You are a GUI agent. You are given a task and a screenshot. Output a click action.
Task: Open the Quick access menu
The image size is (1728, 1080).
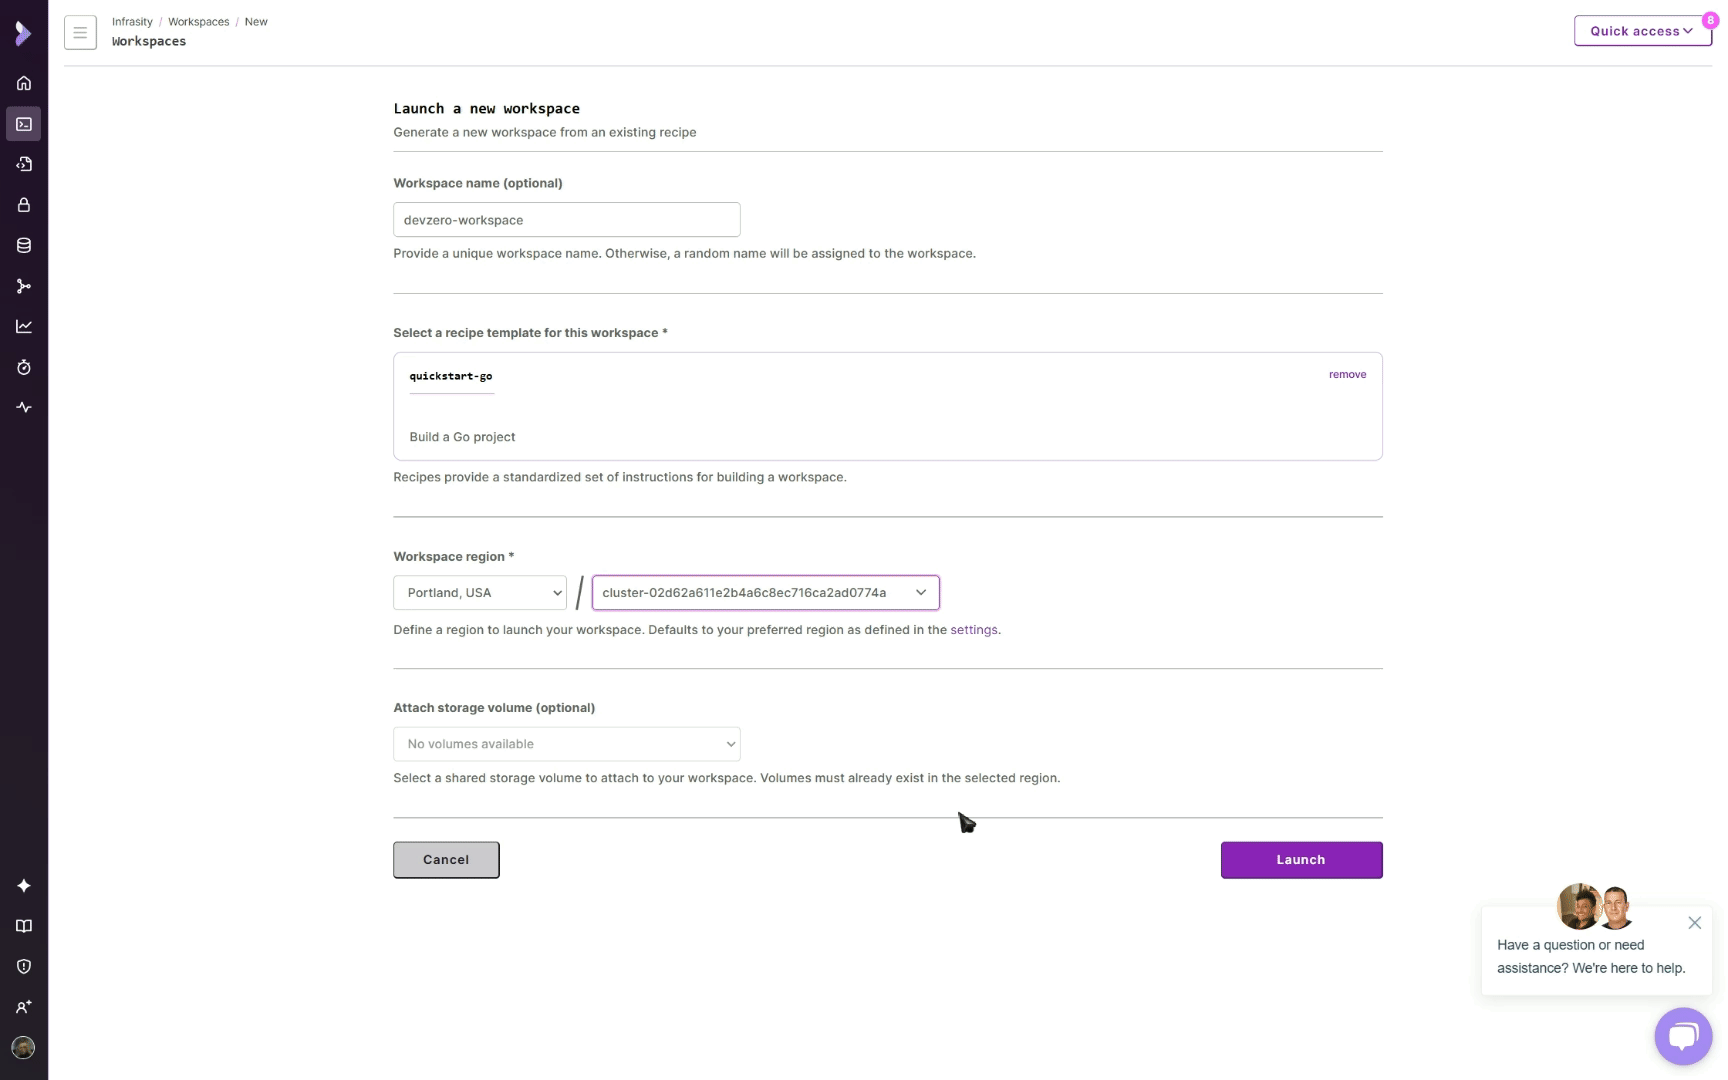point(1641,31)
